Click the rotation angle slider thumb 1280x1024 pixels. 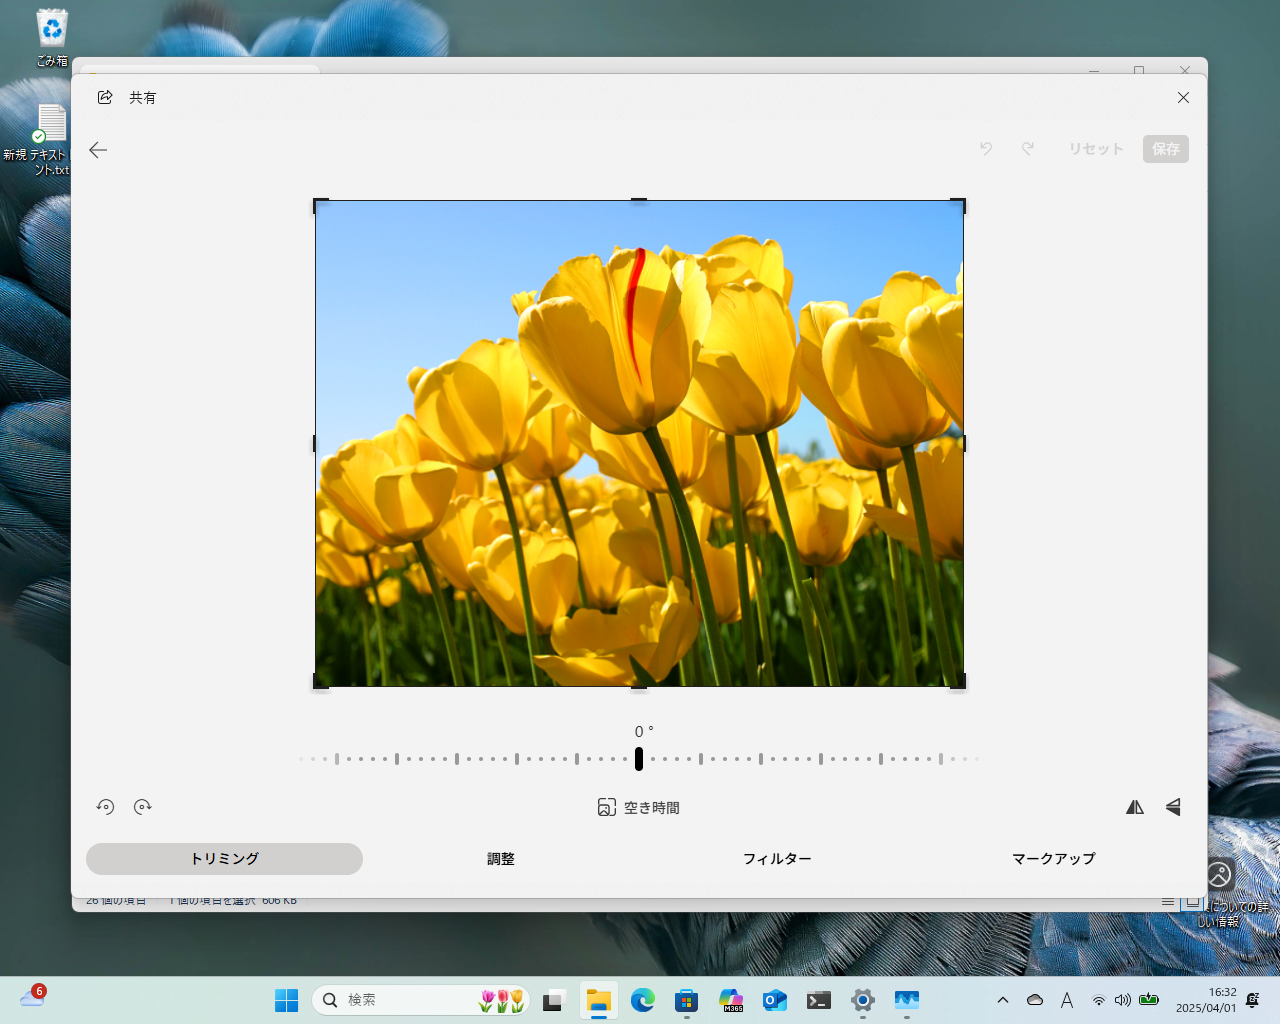[x=639, y=759]
